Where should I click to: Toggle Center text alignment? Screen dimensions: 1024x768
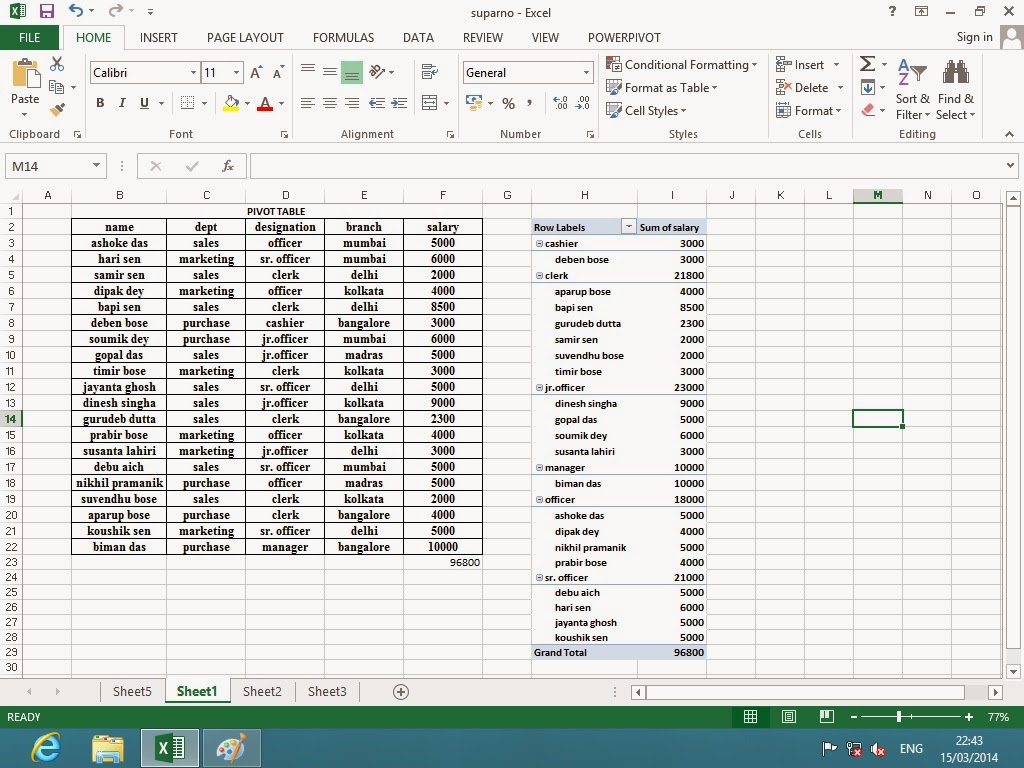point(330,103)
